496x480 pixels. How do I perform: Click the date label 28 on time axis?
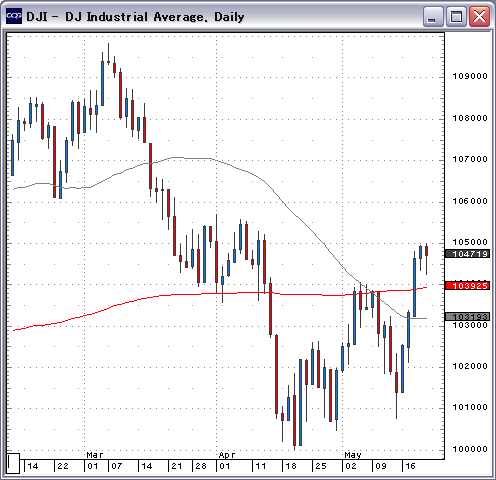[x=201, y=466]
